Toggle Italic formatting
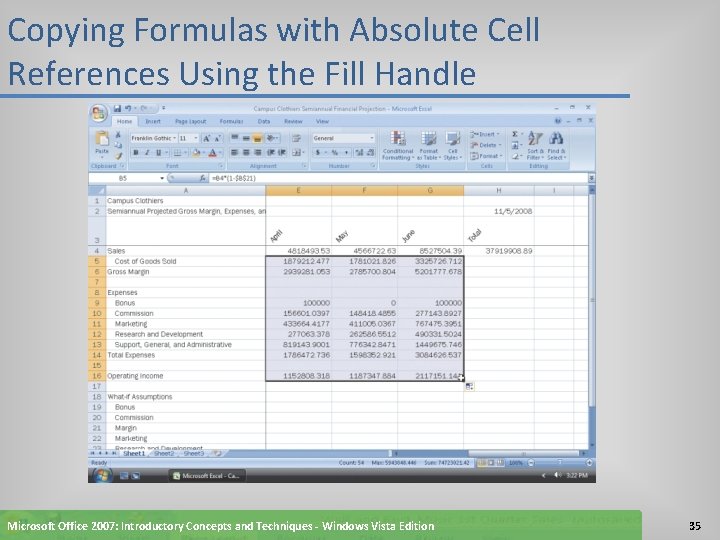Screen dimensions: 720x540 coord(147,153)
